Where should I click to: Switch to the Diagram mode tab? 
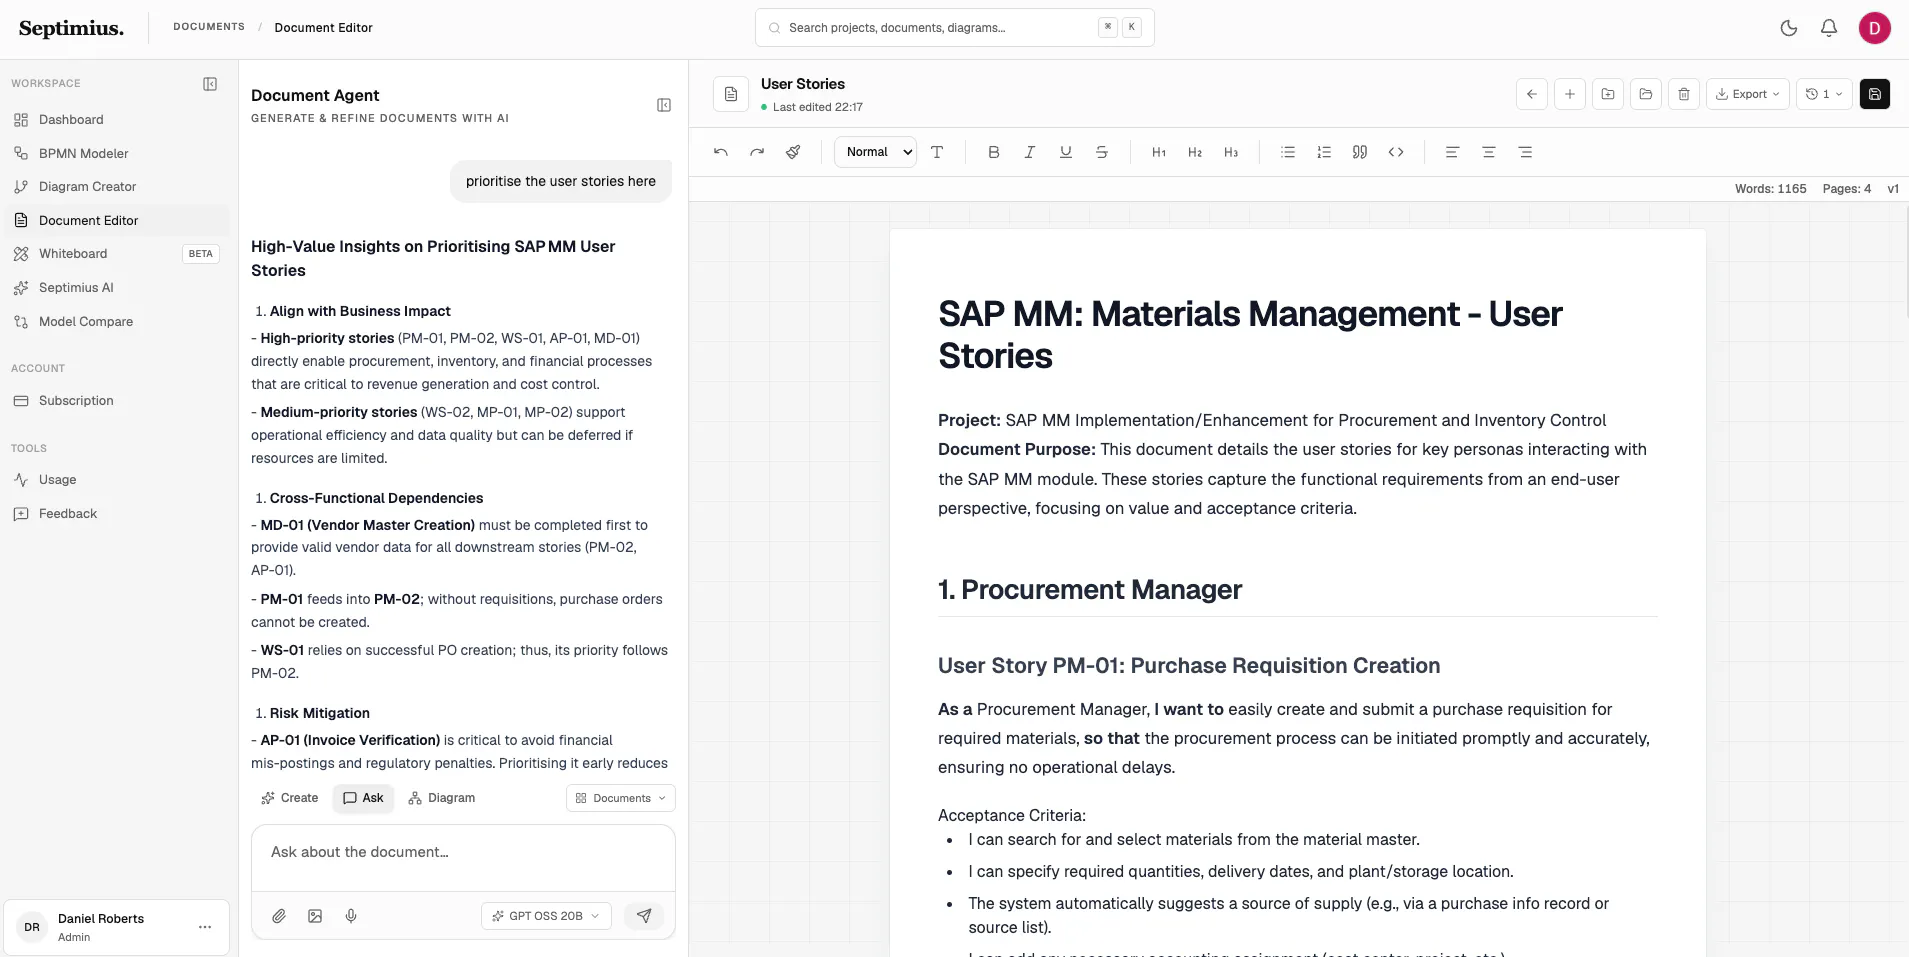pos(442,798)
